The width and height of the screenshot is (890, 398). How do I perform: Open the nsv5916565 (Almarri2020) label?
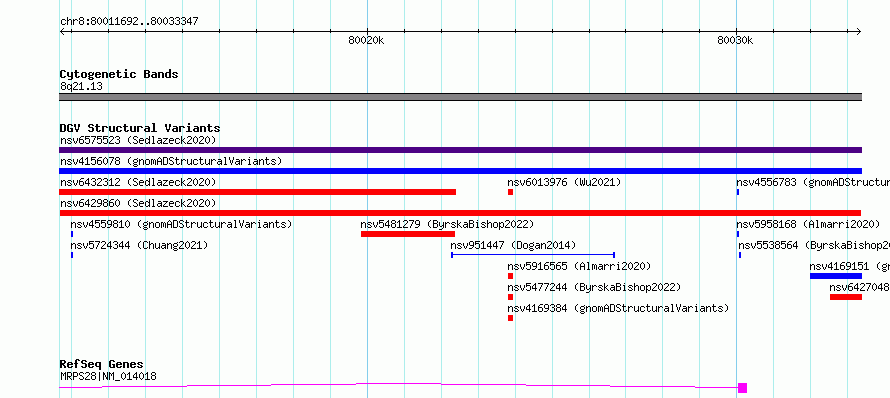point(579,266)
